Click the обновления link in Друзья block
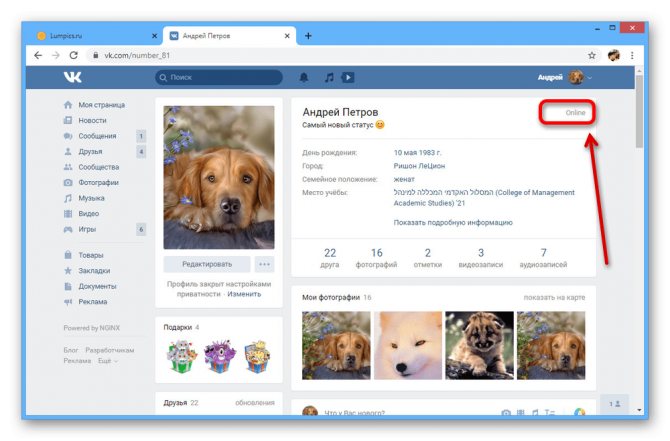 [255, 403]
